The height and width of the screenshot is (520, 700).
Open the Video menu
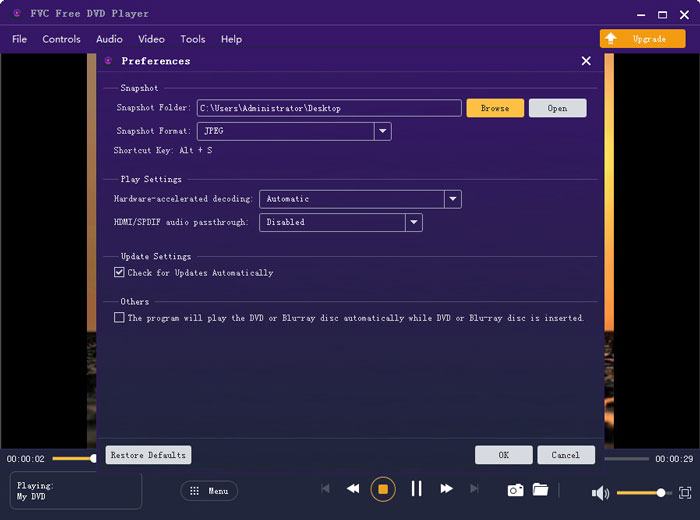point(151,39)
